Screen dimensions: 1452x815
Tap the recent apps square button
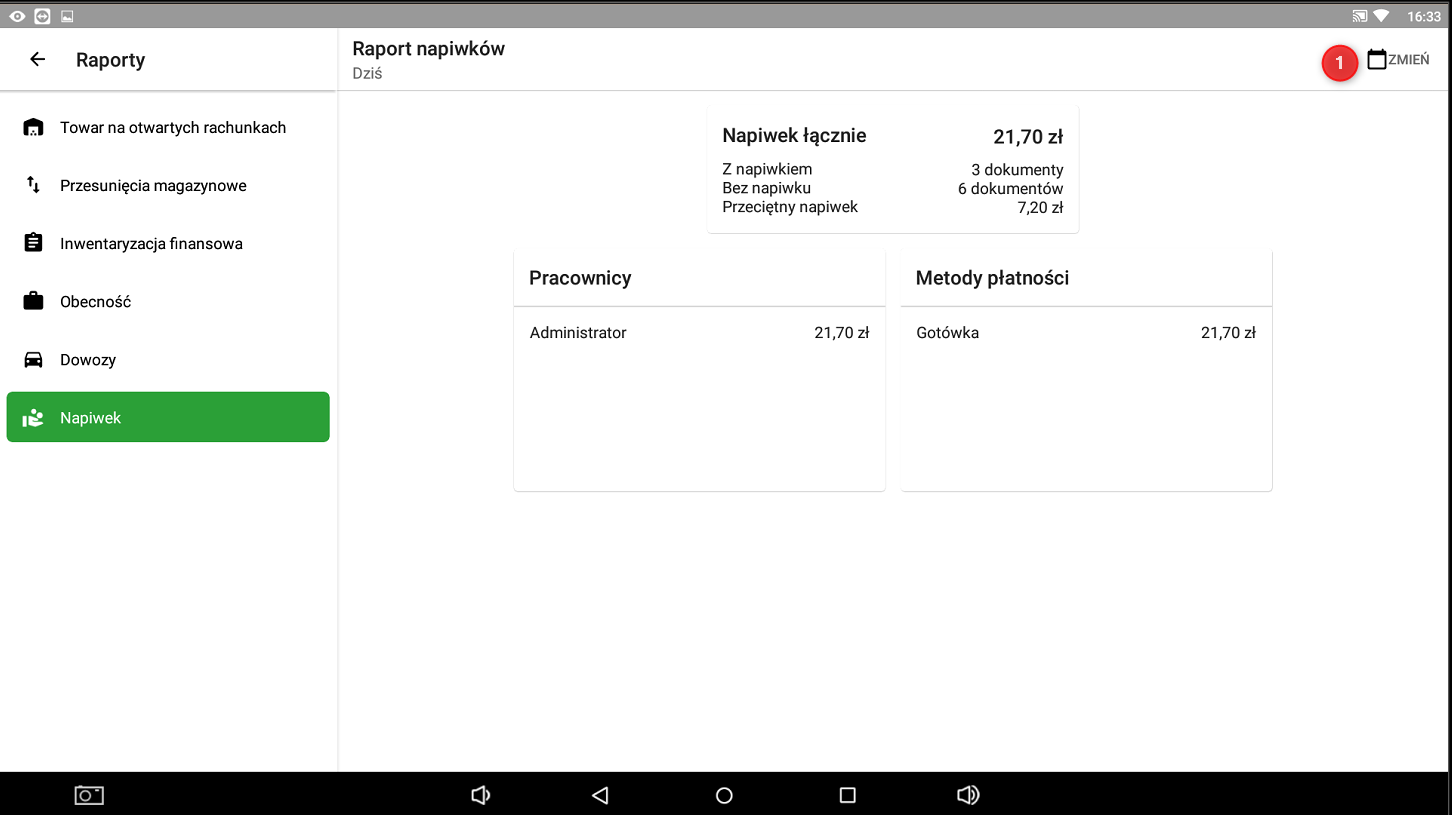(847, 795)
